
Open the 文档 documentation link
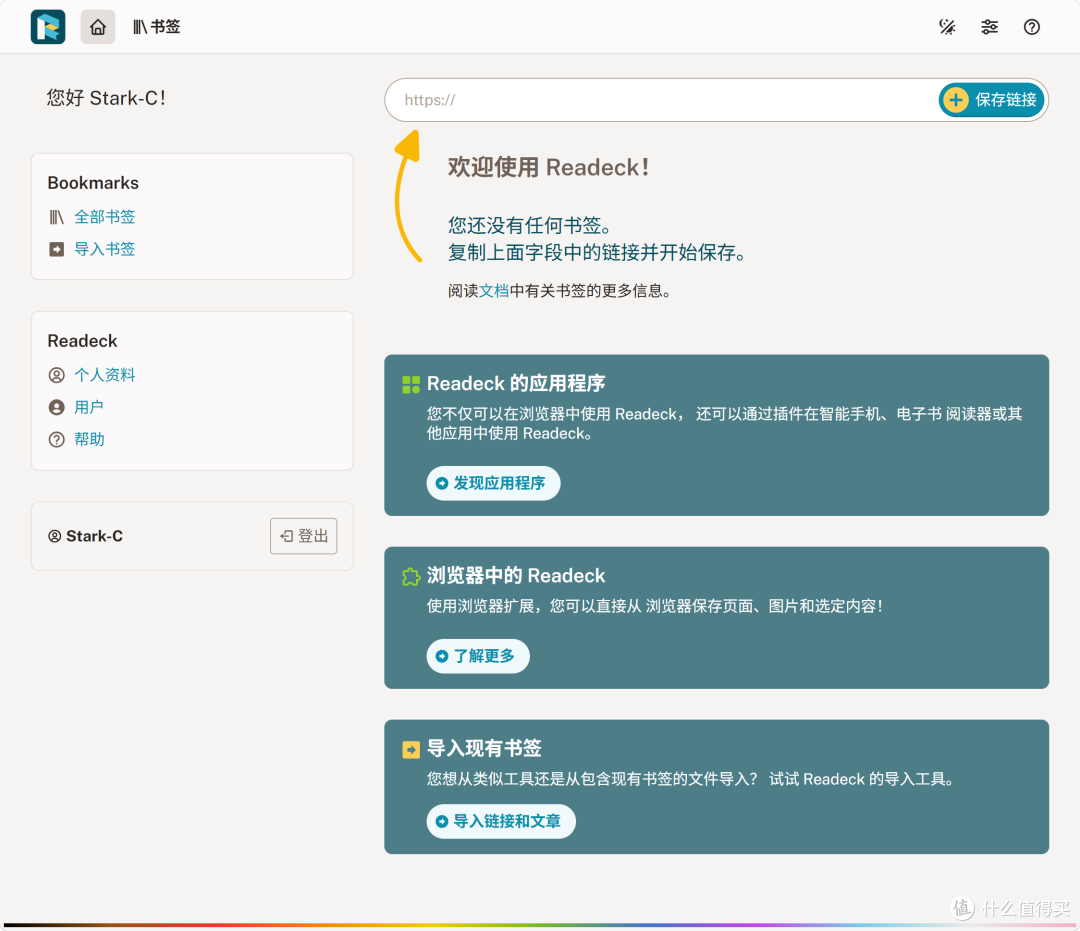(494, 291)
